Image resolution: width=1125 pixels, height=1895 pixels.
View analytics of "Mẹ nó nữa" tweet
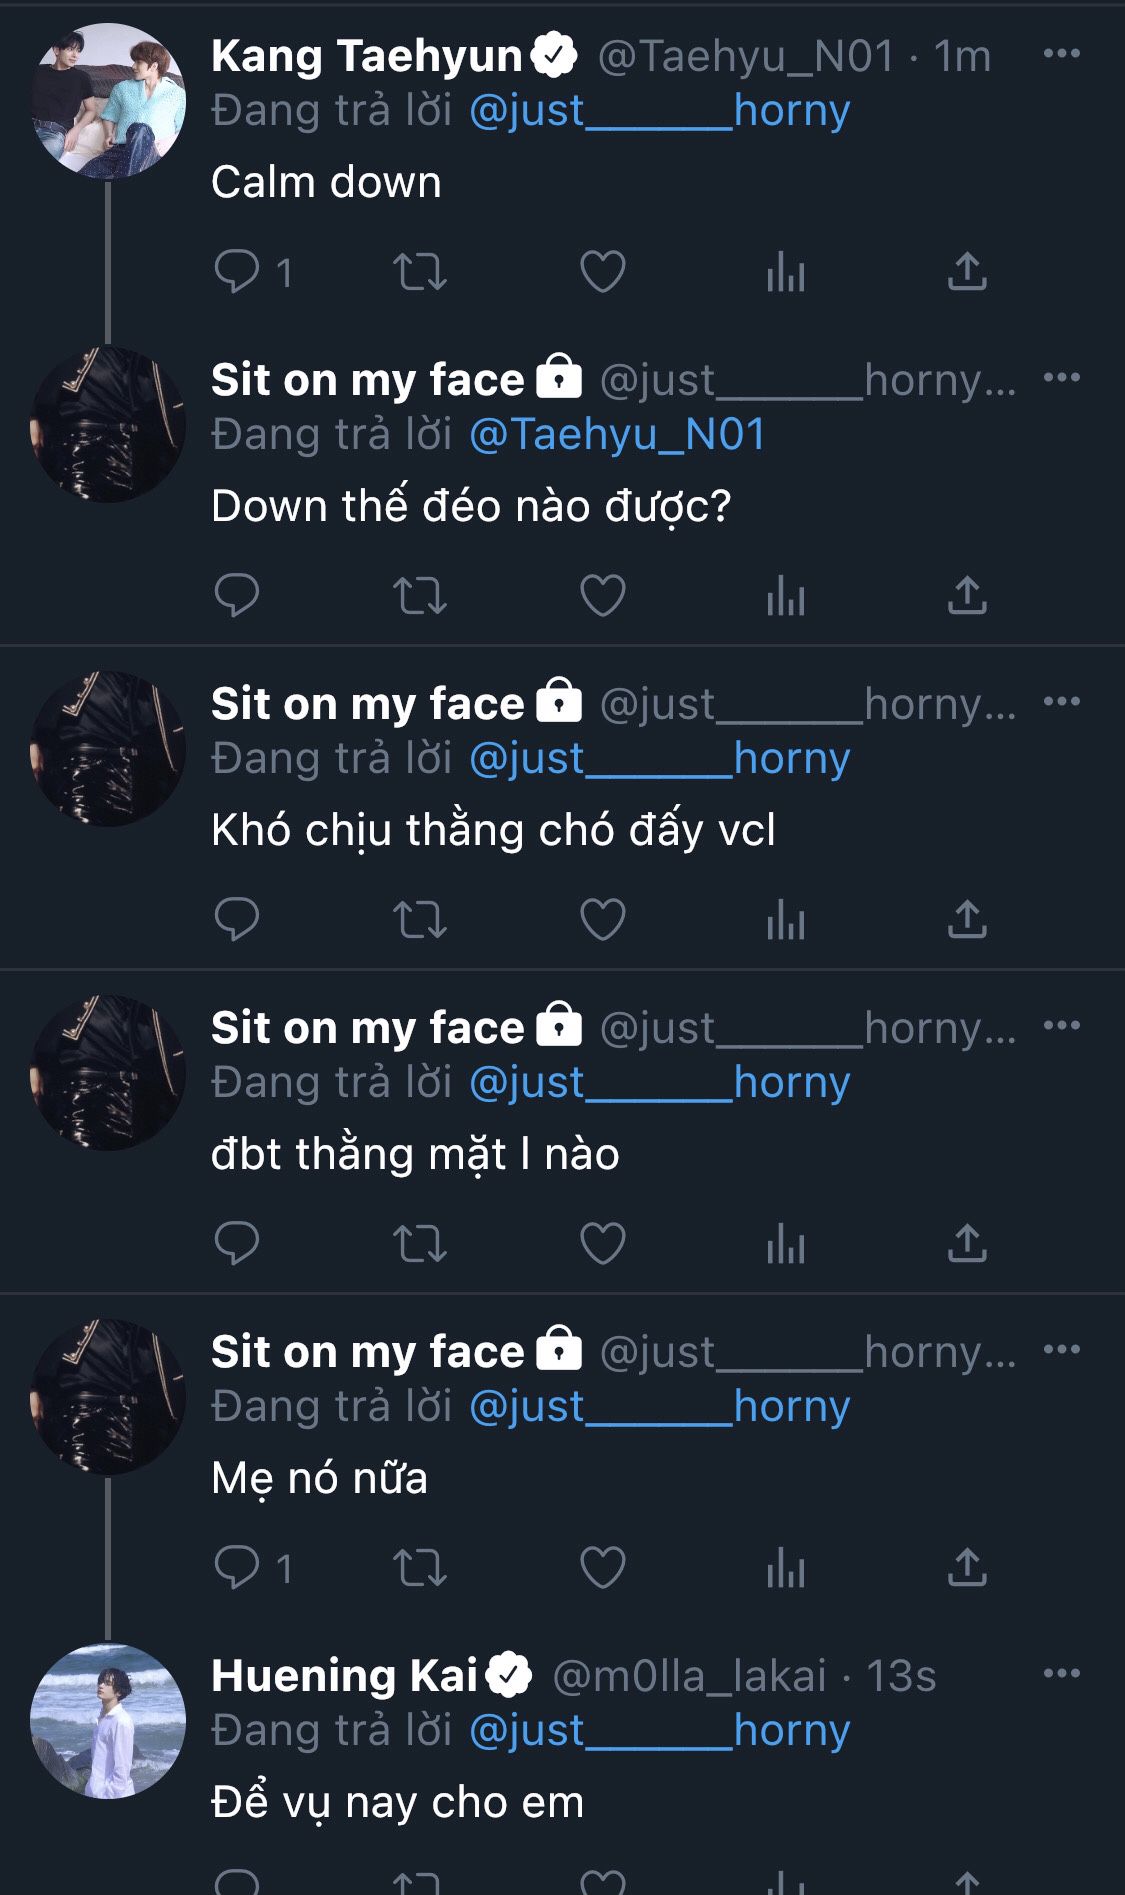pyautogui.click(x=785, y=1567)
